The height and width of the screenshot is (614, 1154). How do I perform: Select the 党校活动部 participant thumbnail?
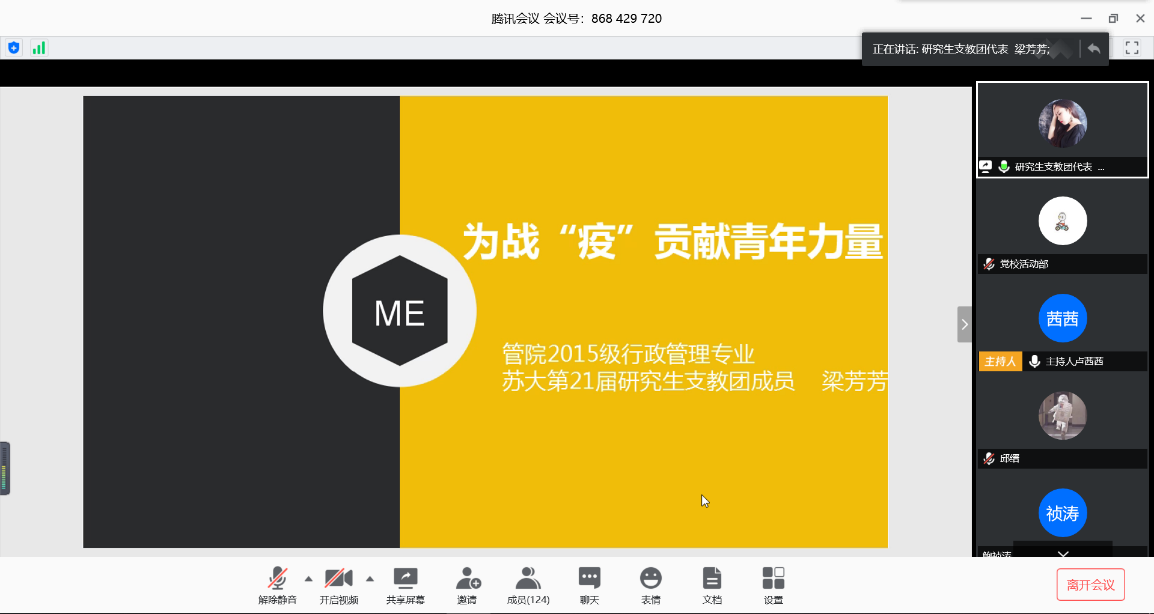(x=1062, y=226)
